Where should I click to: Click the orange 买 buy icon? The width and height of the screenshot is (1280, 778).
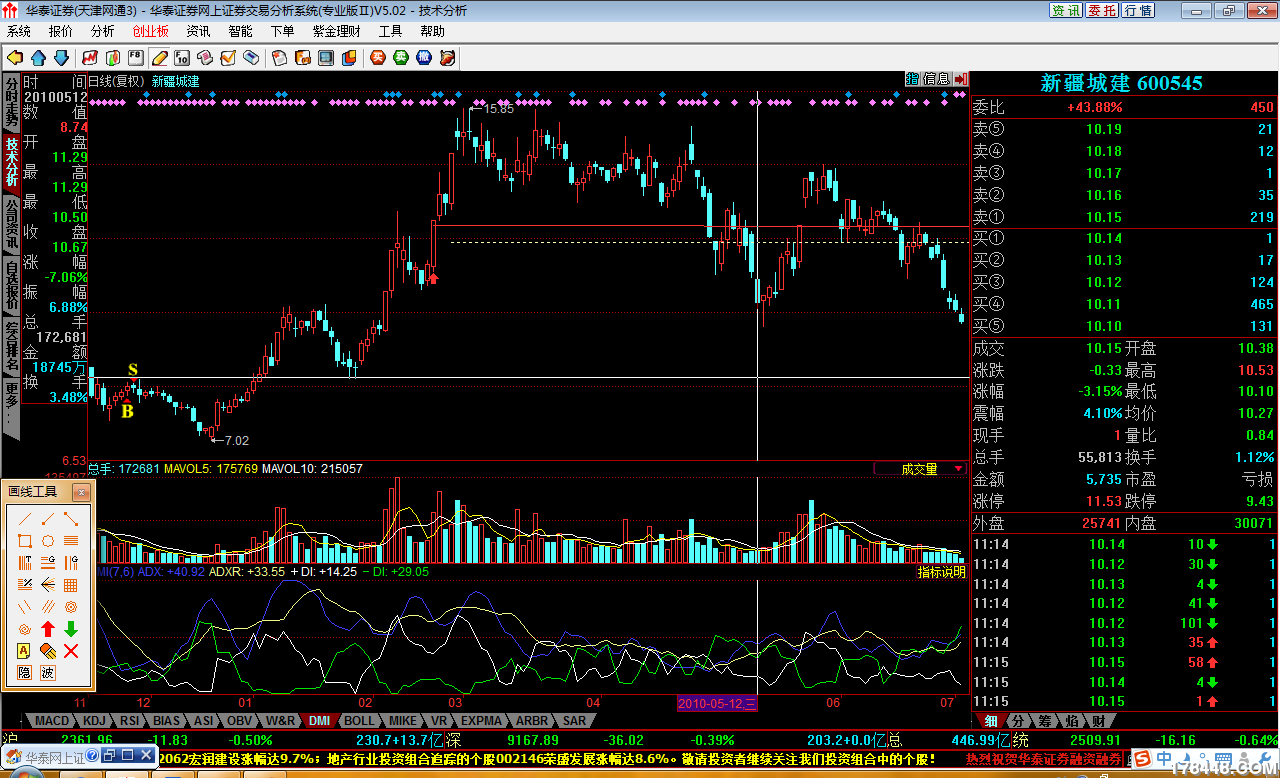pyautogui.click(x=378, y=58)
